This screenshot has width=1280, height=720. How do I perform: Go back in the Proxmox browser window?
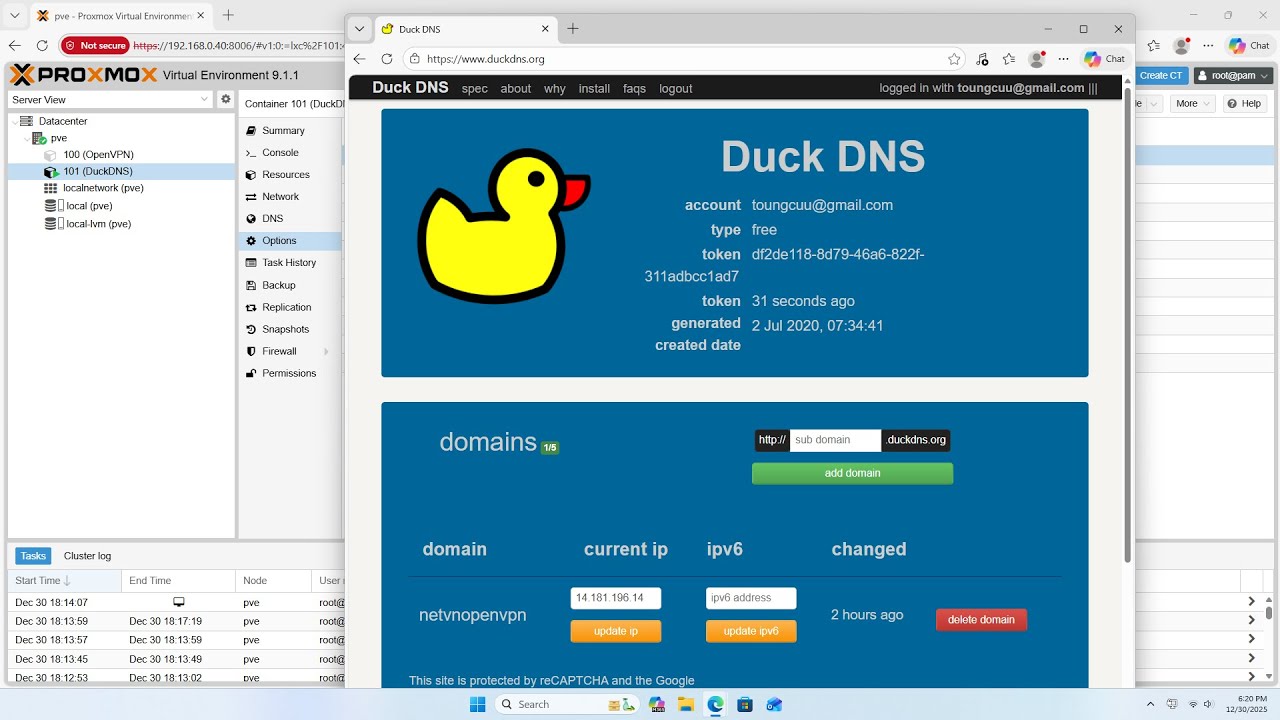(15, 45)
